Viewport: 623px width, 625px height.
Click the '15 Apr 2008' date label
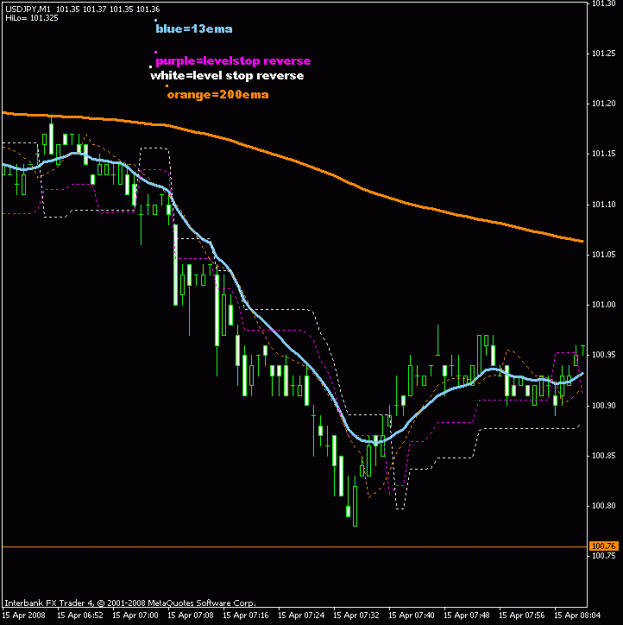(24, 615)
